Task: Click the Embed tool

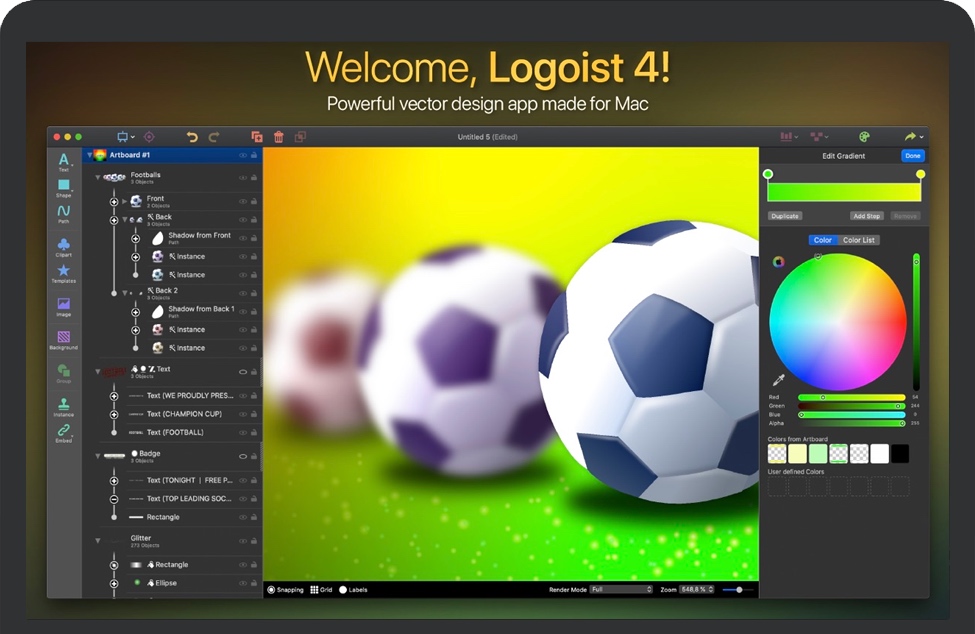Action: pyautogui.click(x=63, y=433)
